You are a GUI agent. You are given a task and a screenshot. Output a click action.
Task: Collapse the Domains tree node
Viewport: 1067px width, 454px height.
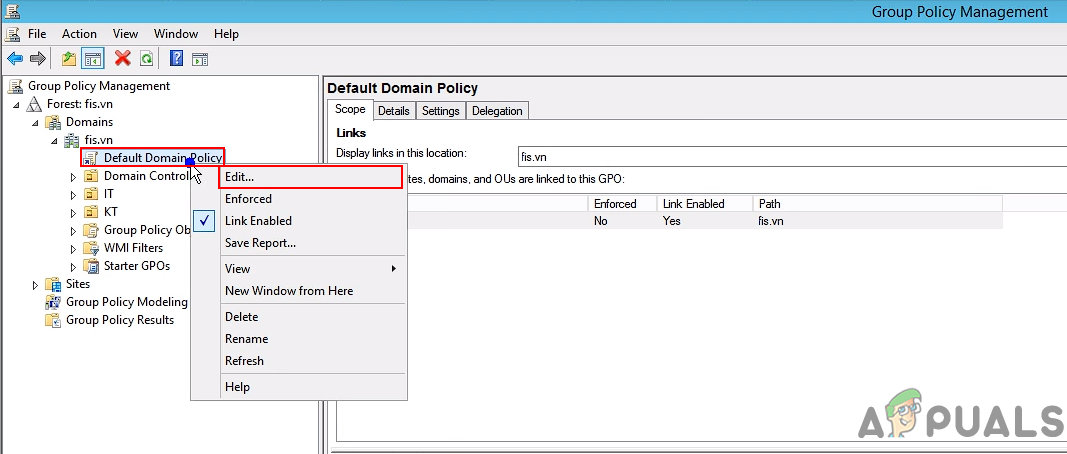[36, 122]
